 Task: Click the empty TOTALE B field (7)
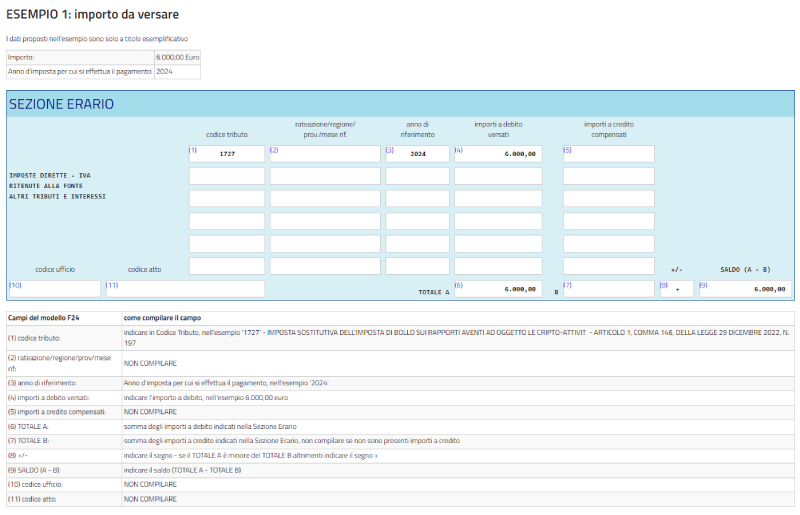point(608,289)
